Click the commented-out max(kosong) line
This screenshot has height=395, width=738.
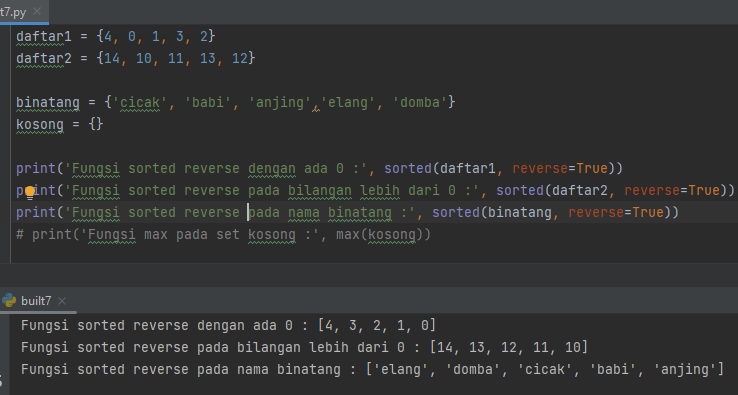[x=224, y=234]
